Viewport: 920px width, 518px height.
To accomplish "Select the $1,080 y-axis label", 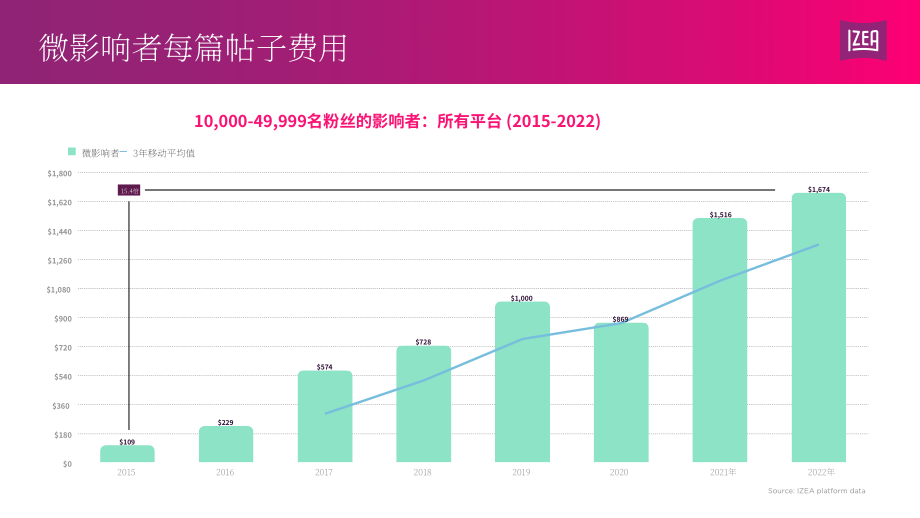I will coord(59,290).
